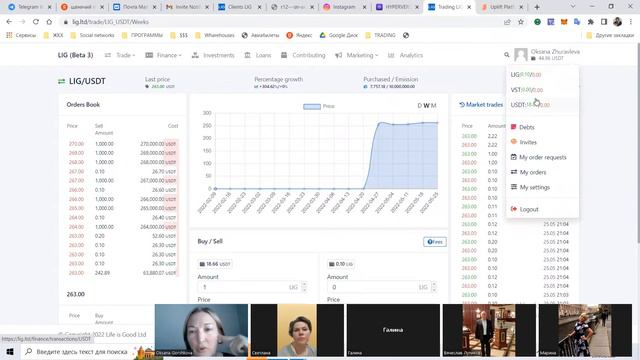This screenshot has height=360, width=640.
Task: Reload the page with the refresh icon
Action: pos(36,22)
